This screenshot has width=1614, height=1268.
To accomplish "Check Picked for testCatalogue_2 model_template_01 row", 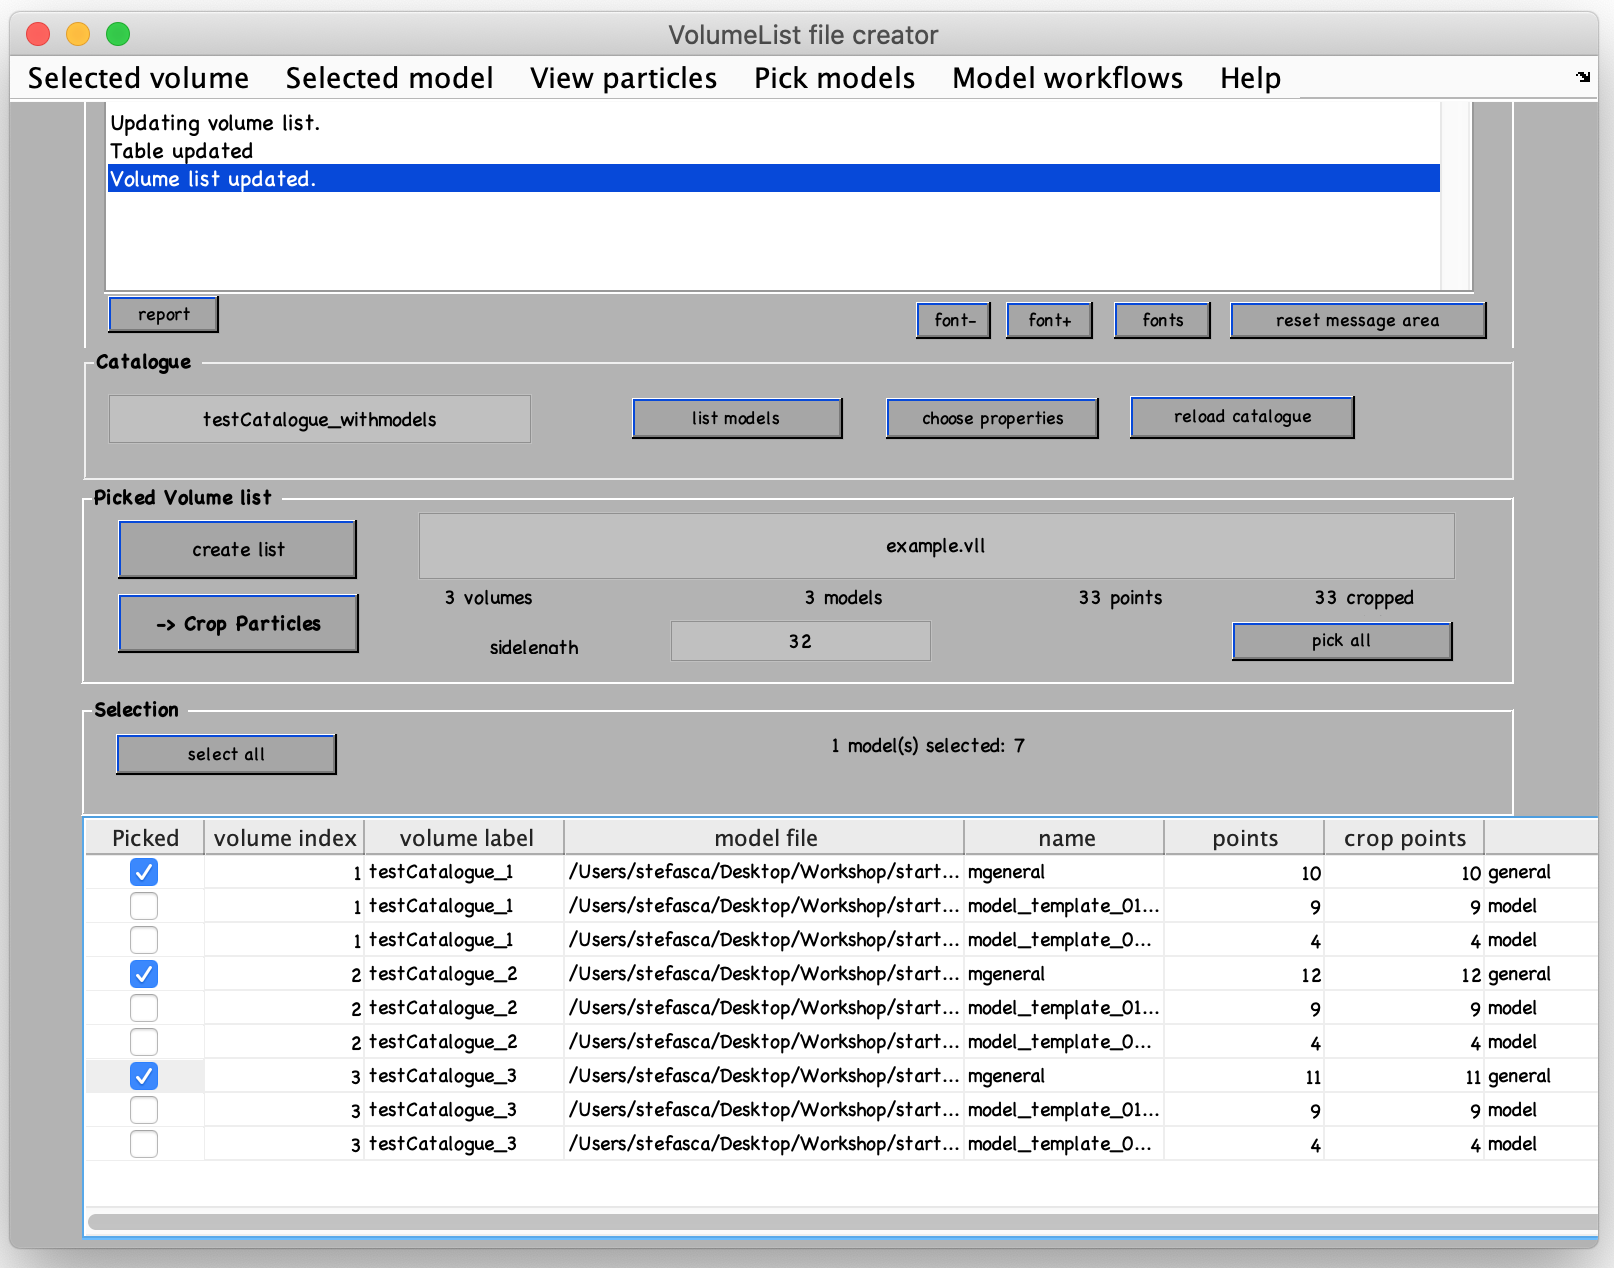I will [144, 1008].
